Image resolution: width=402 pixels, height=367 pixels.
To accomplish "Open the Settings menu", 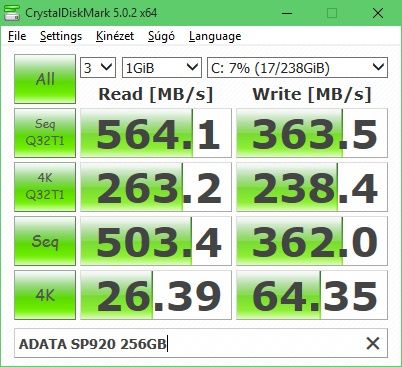I will coord(61,36).
